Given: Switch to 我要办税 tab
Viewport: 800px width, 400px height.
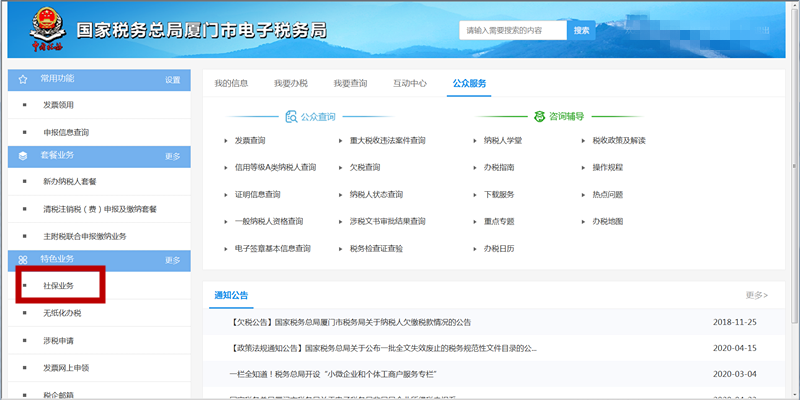Looking at the screenshot, I should (x=291, y=83).
